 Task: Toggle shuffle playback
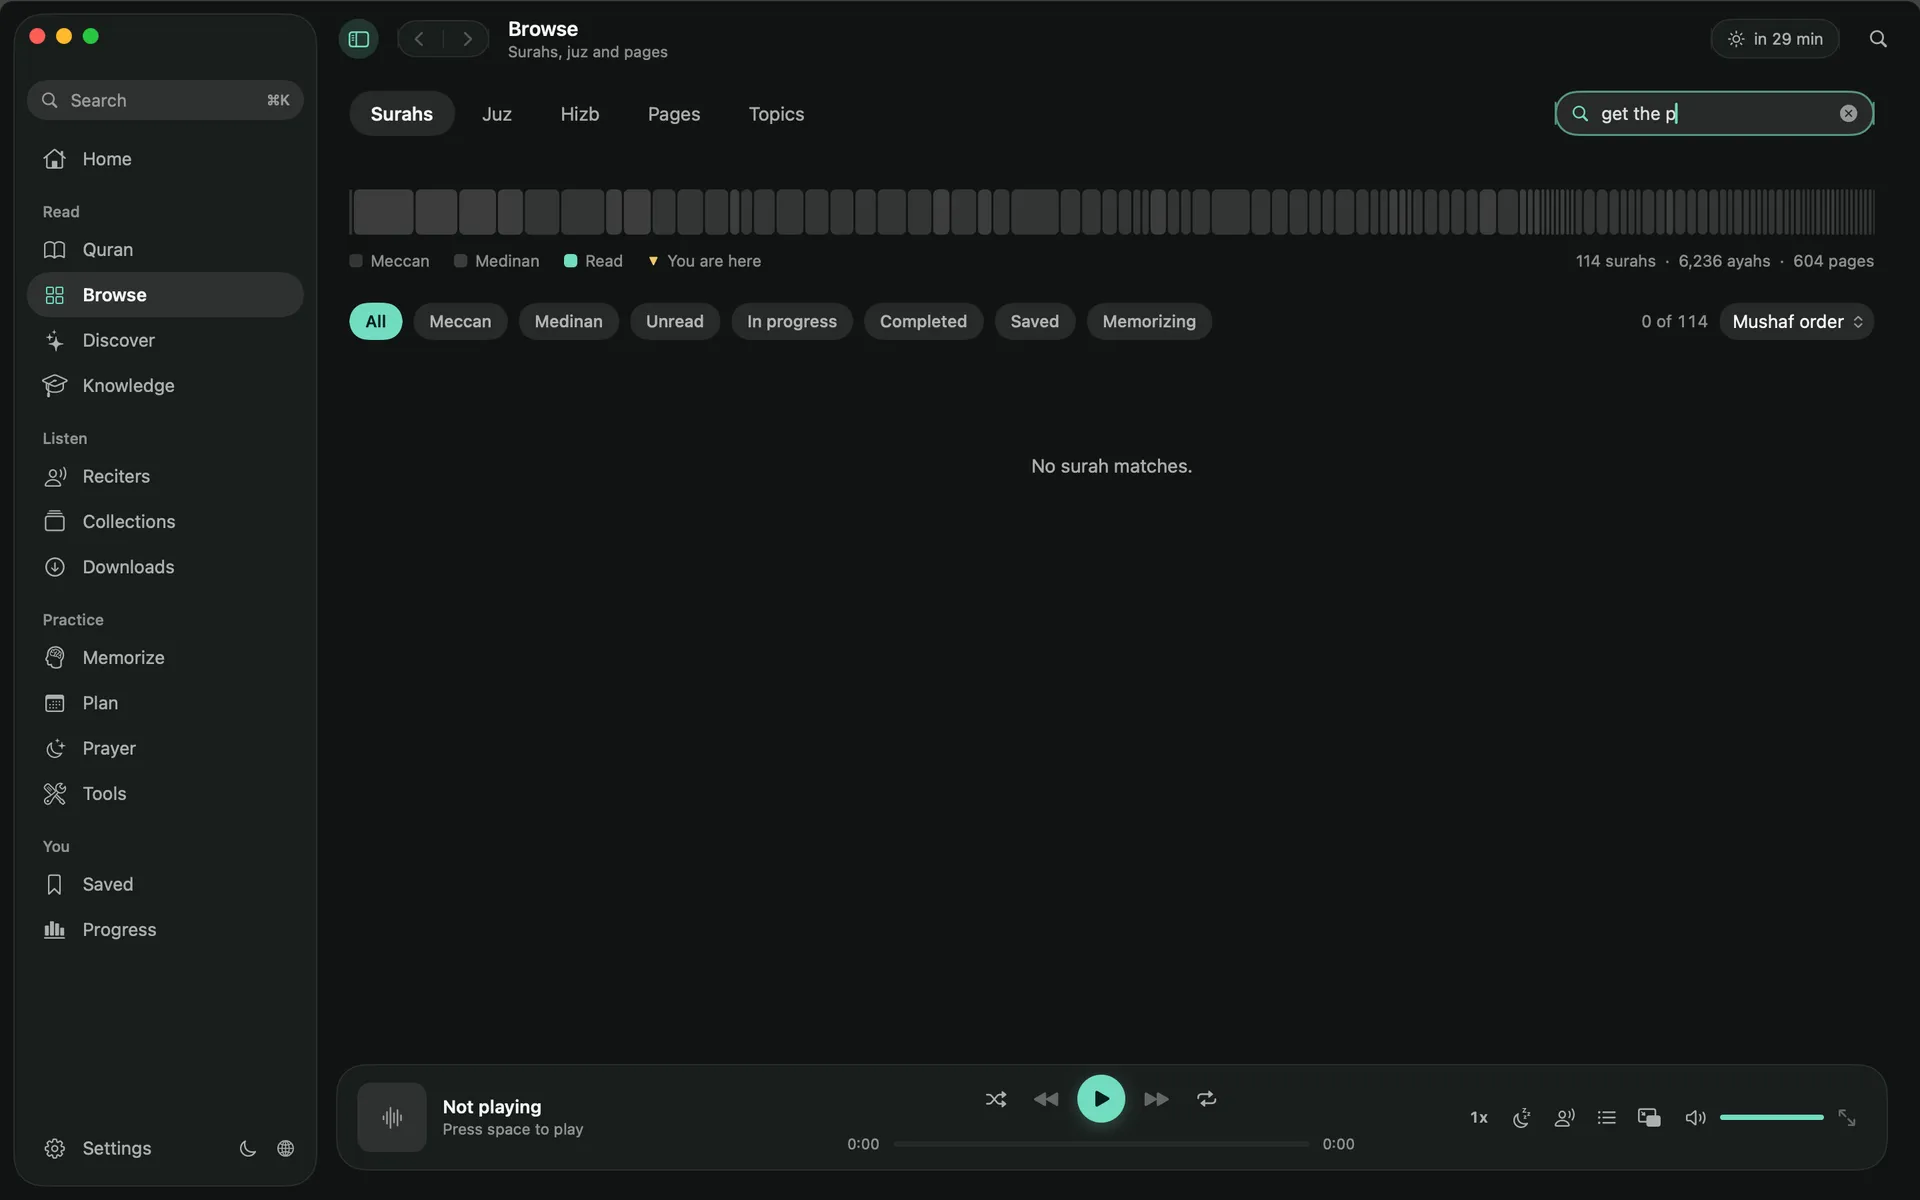(x=996, y=1099)
